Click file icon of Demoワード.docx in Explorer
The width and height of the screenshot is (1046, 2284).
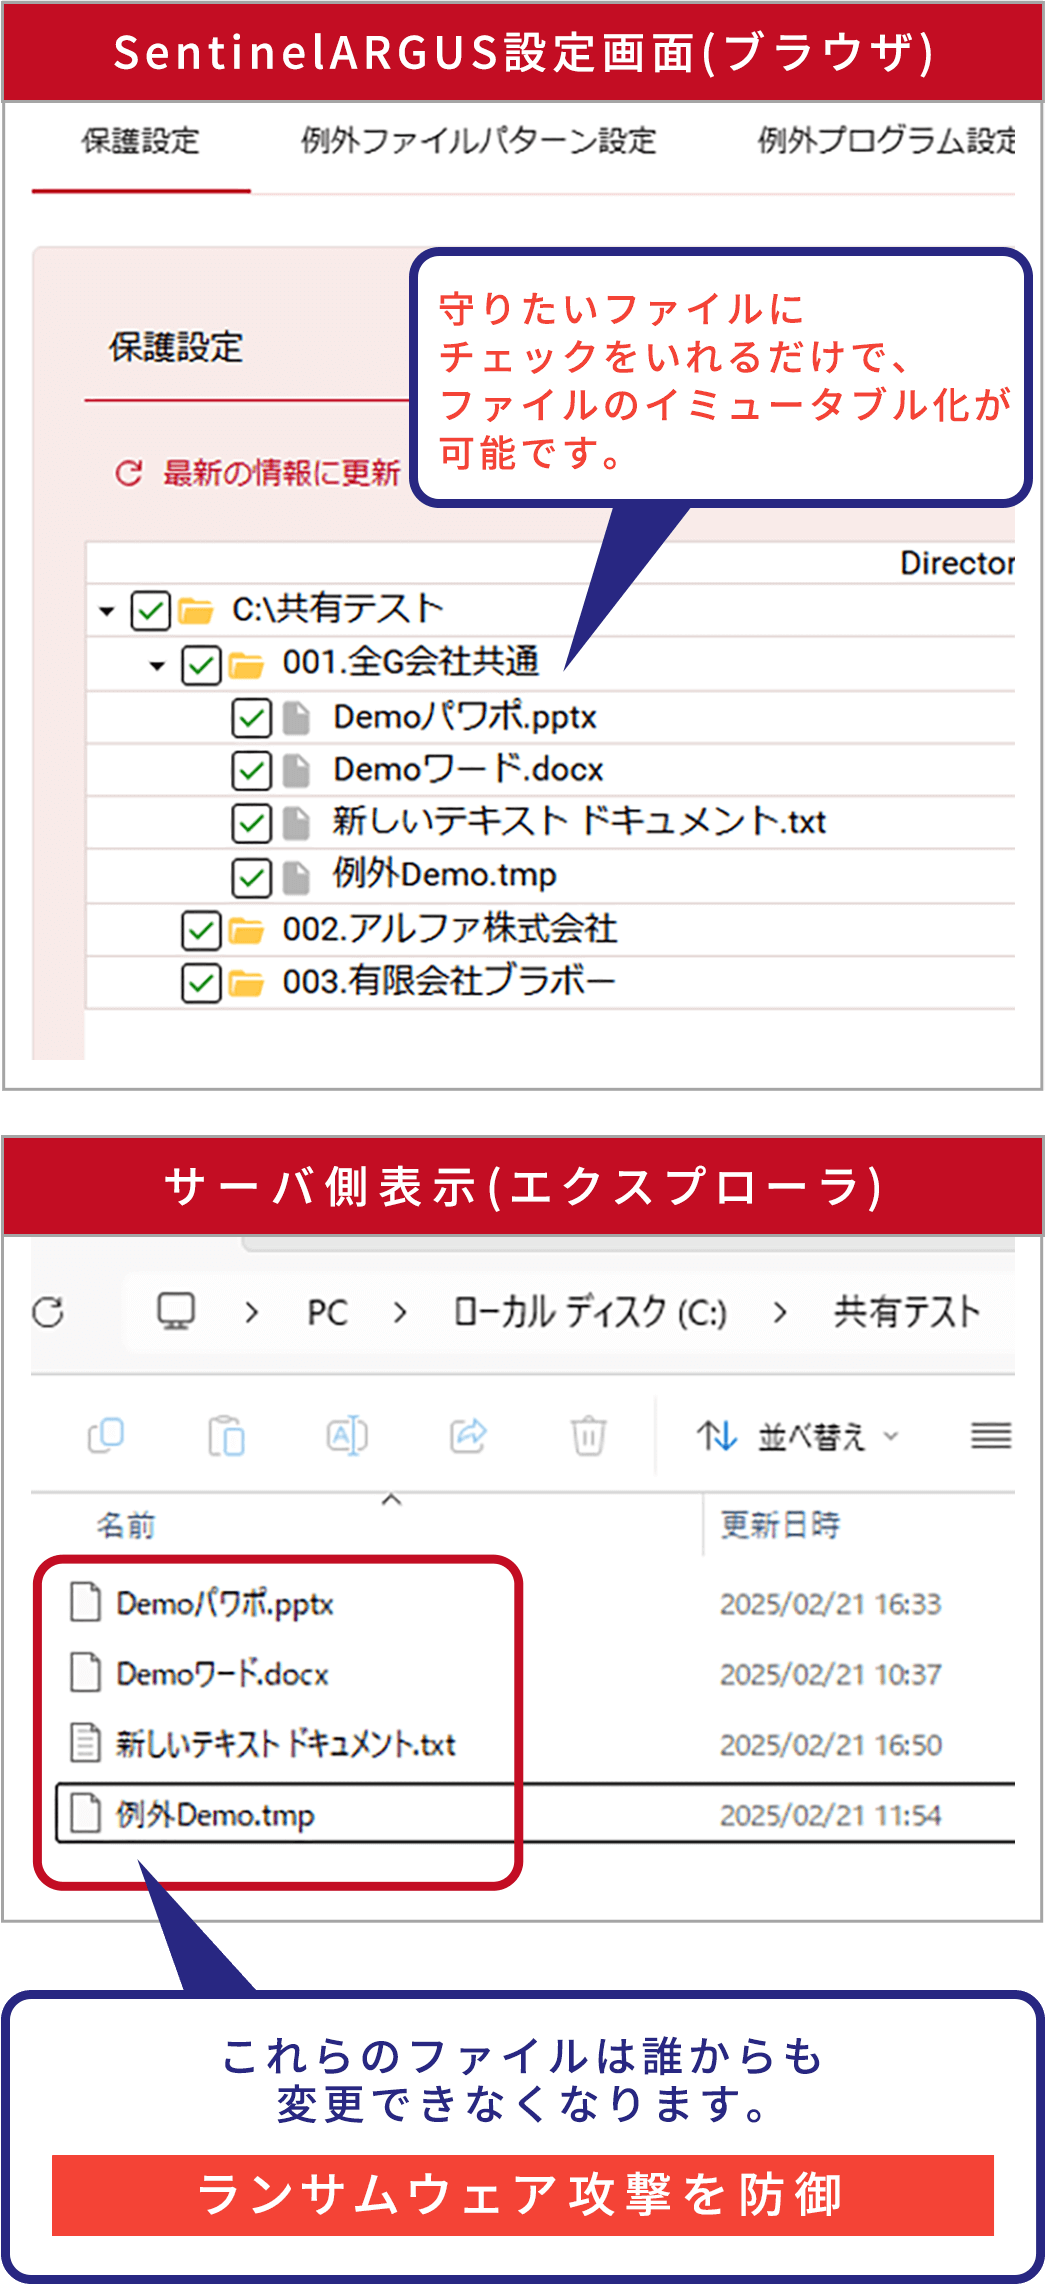pos(86,1672)
